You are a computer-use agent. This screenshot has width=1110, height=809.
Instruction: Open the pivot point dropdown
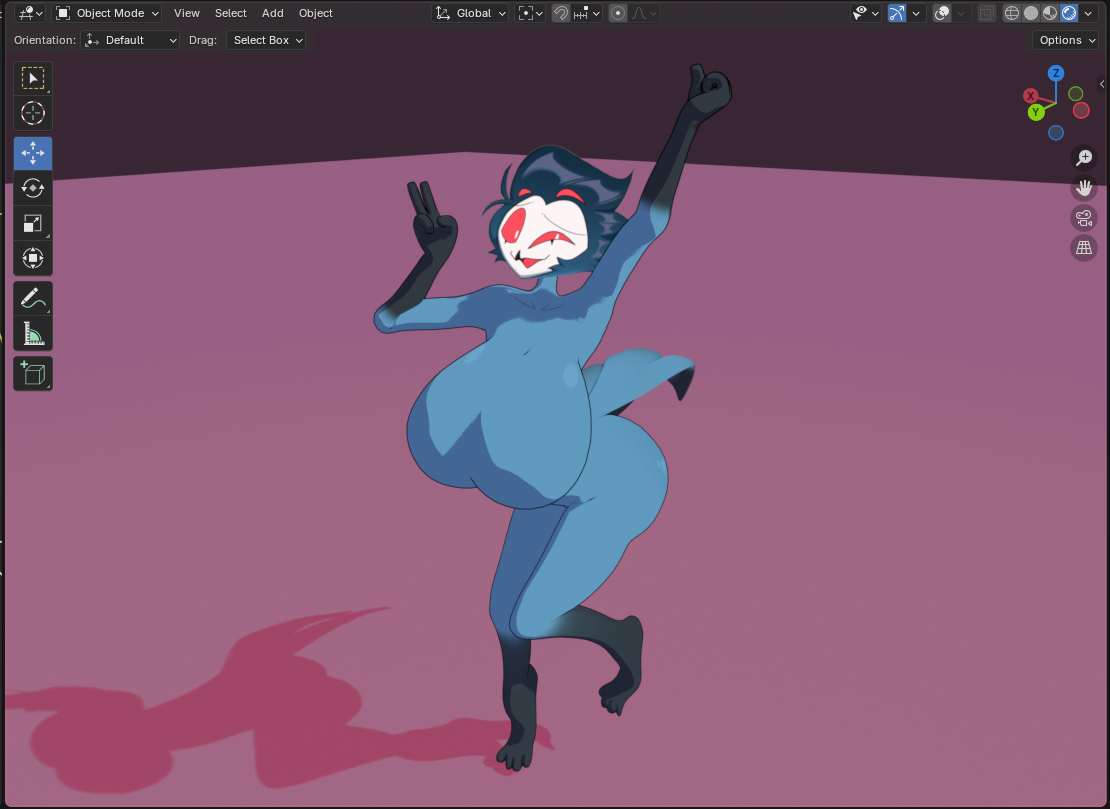tap(530, 13)
